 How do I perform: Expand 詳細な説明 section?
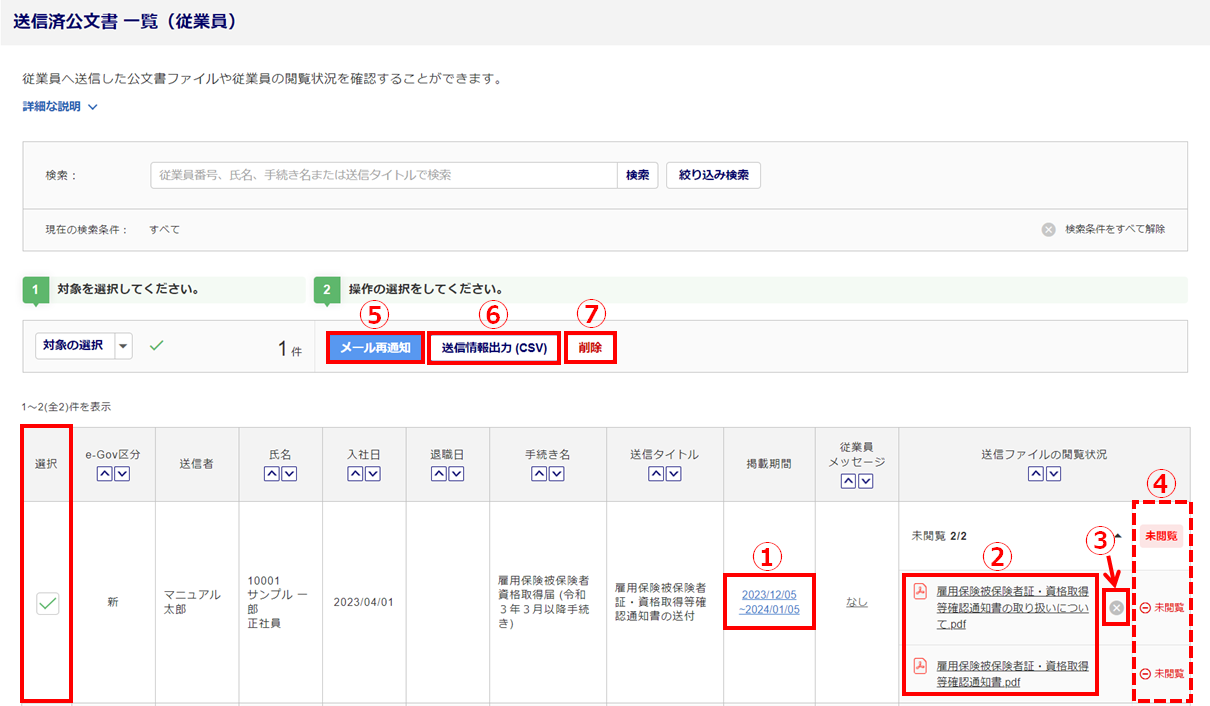click(x=60, y=106)
